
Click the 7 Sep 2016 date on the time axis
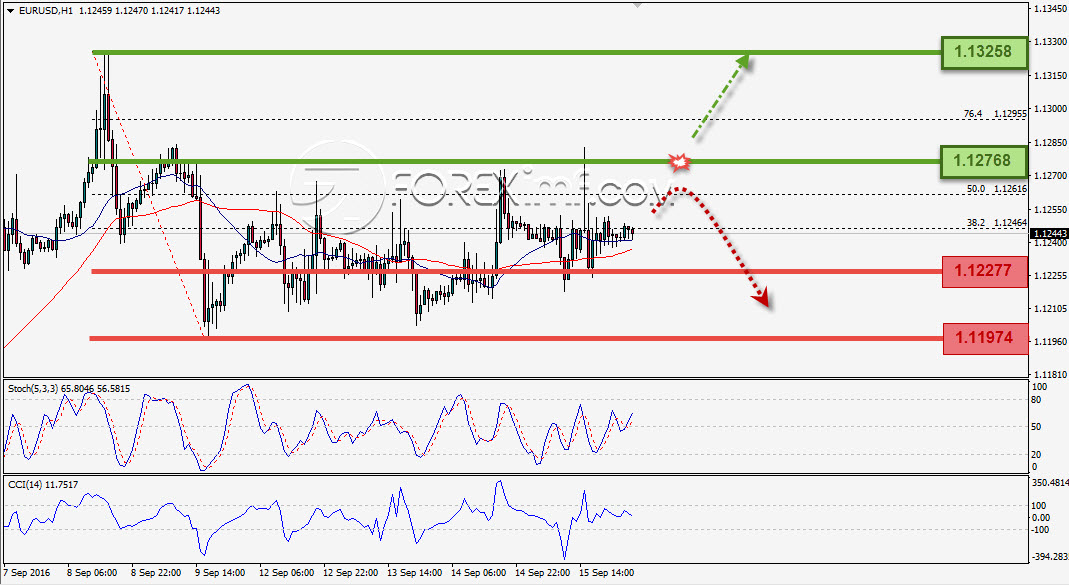(x=27, y=572)
